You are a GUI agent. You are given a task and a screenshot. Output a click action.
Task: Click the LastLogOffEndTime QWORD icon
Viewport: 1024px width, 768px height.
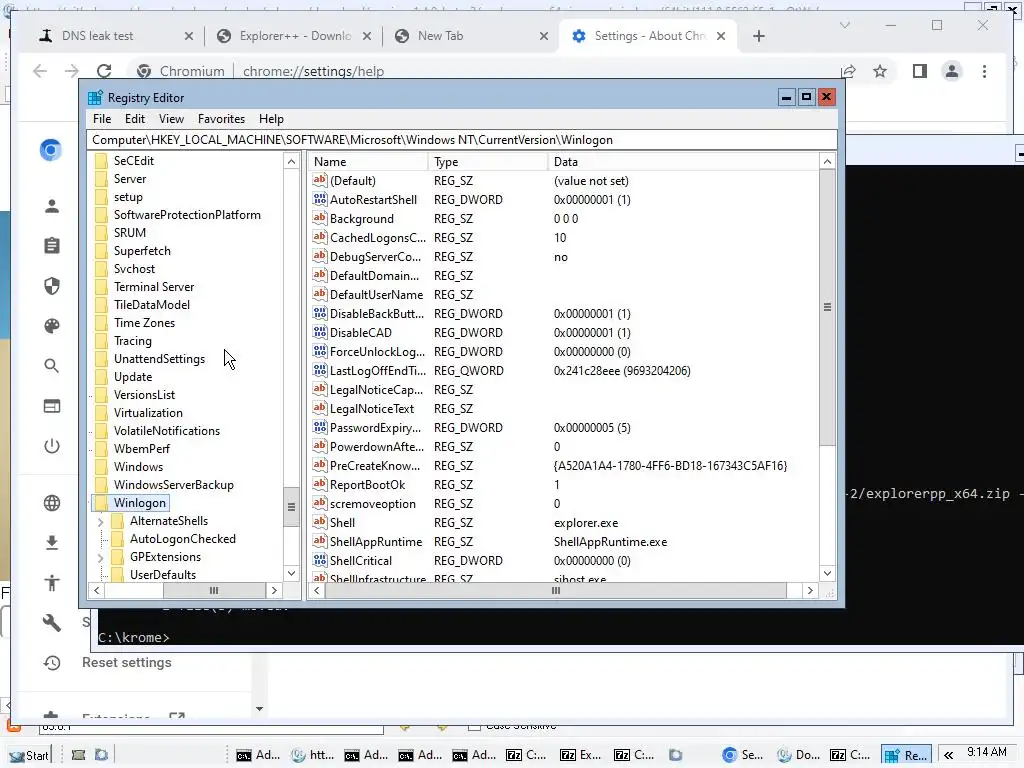[x=319, y=370]
